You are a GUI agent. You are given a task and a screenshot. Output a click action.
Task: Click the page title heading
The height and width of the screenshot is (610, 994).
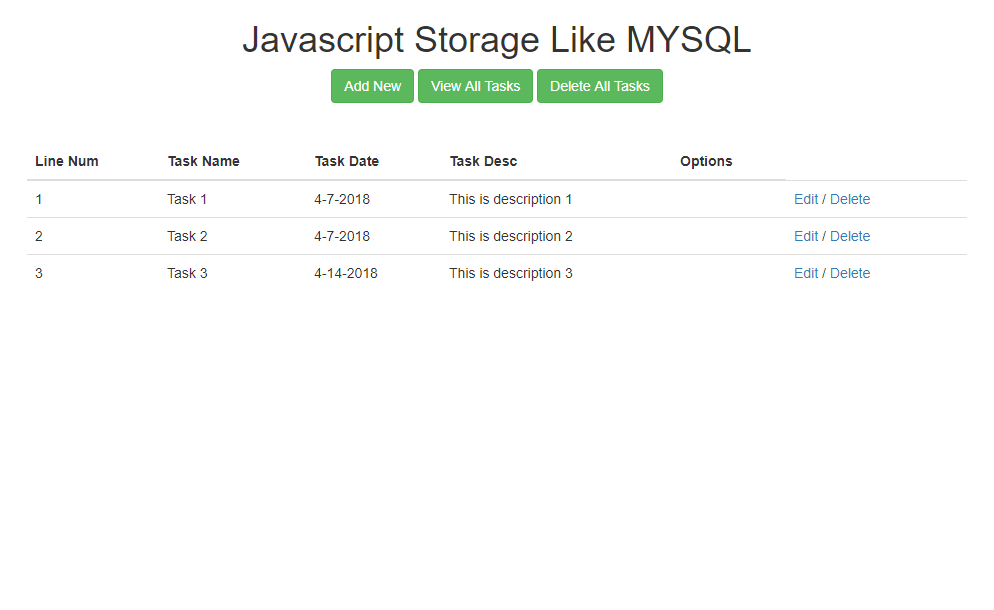[497, 40]
